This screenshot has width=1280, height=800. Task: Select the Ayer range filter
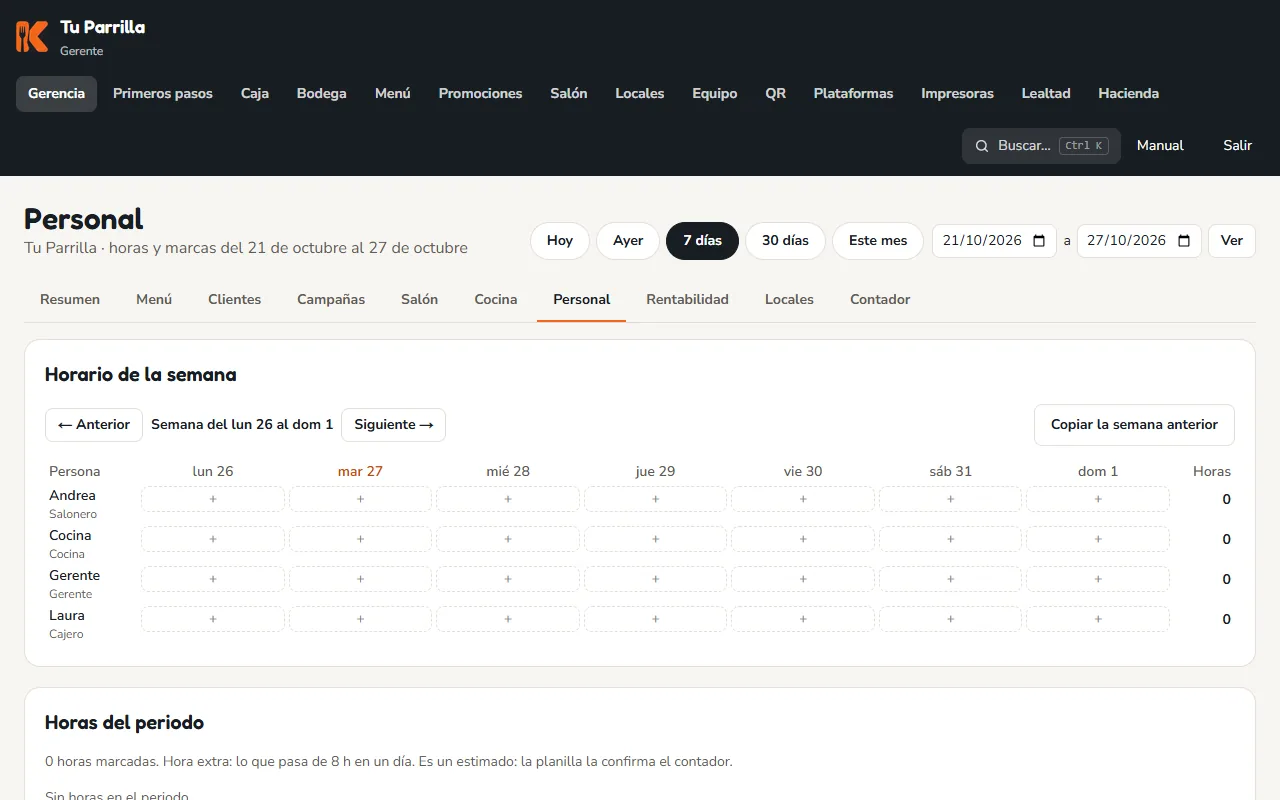[628, 241]
